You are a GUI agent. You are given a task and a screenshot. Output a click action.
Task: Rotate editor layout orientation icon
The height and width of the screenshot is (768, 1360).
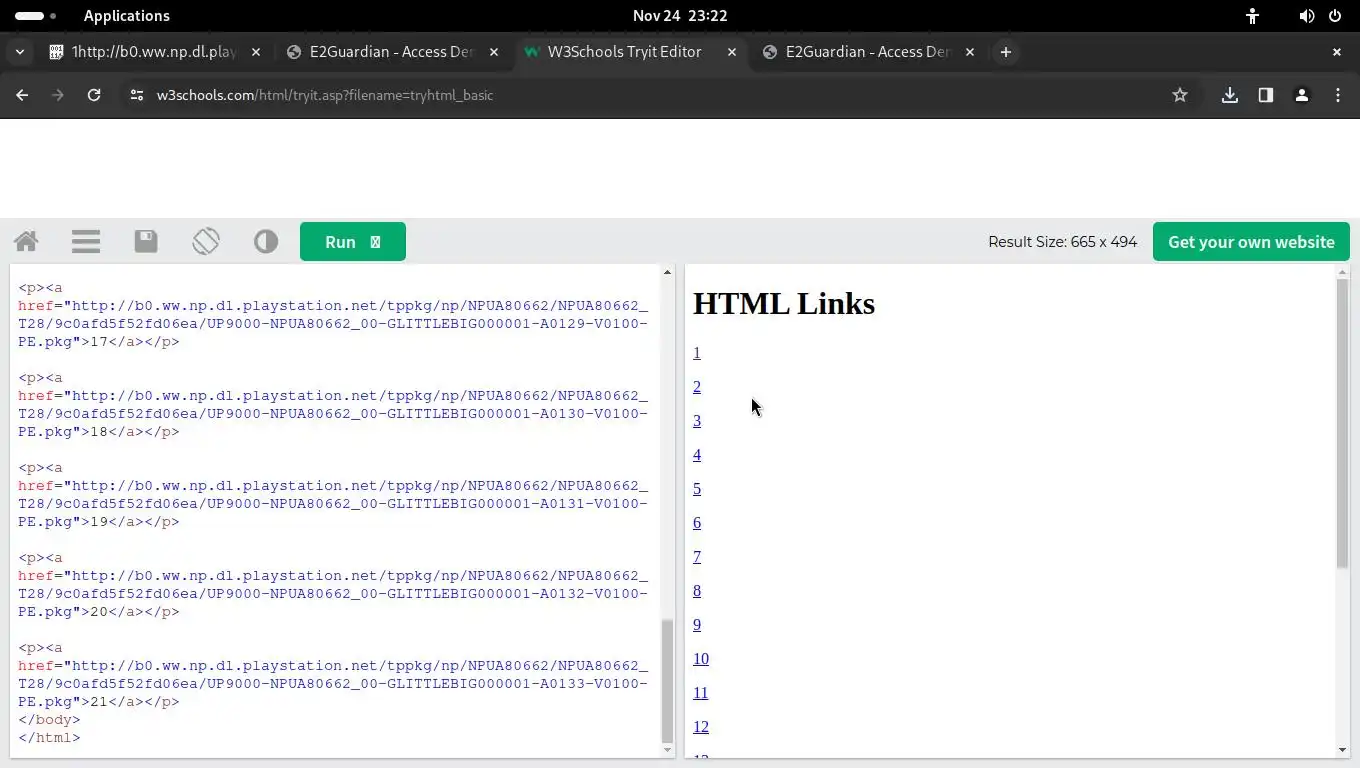[206, 241]
